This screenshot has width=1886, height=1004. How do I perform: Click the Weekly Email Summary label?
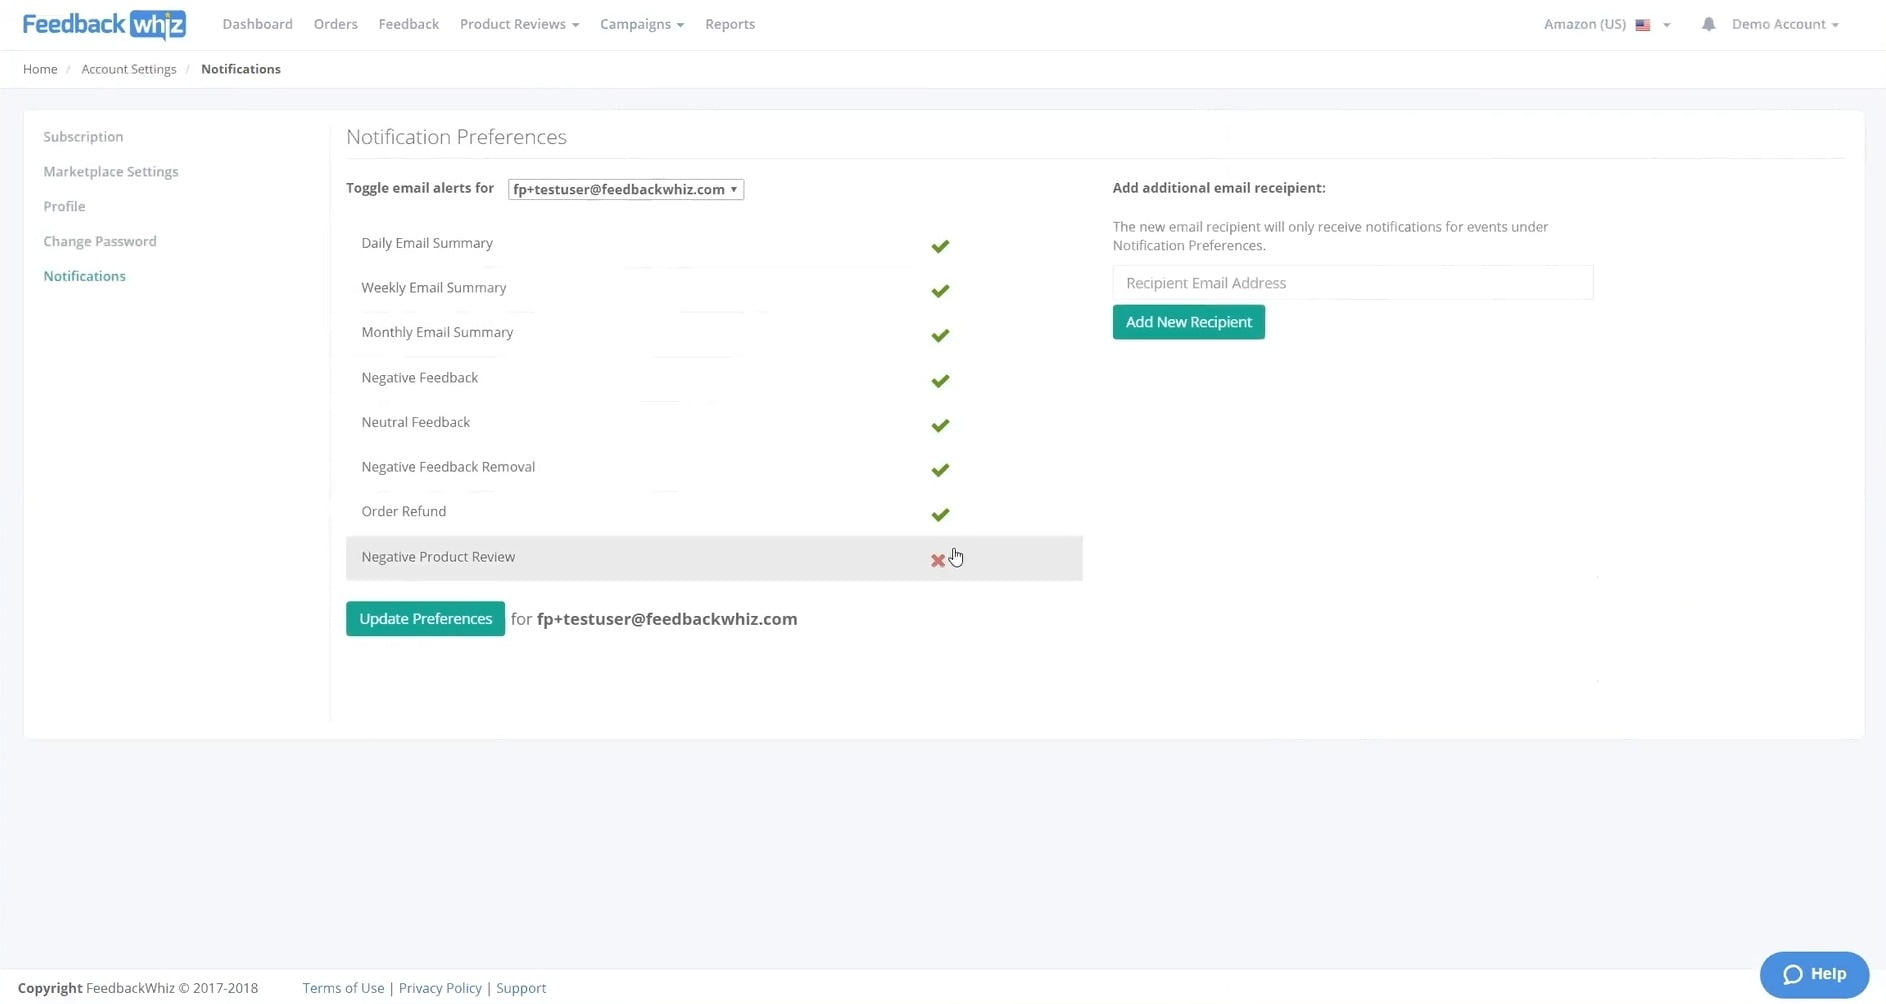[434, 288]
